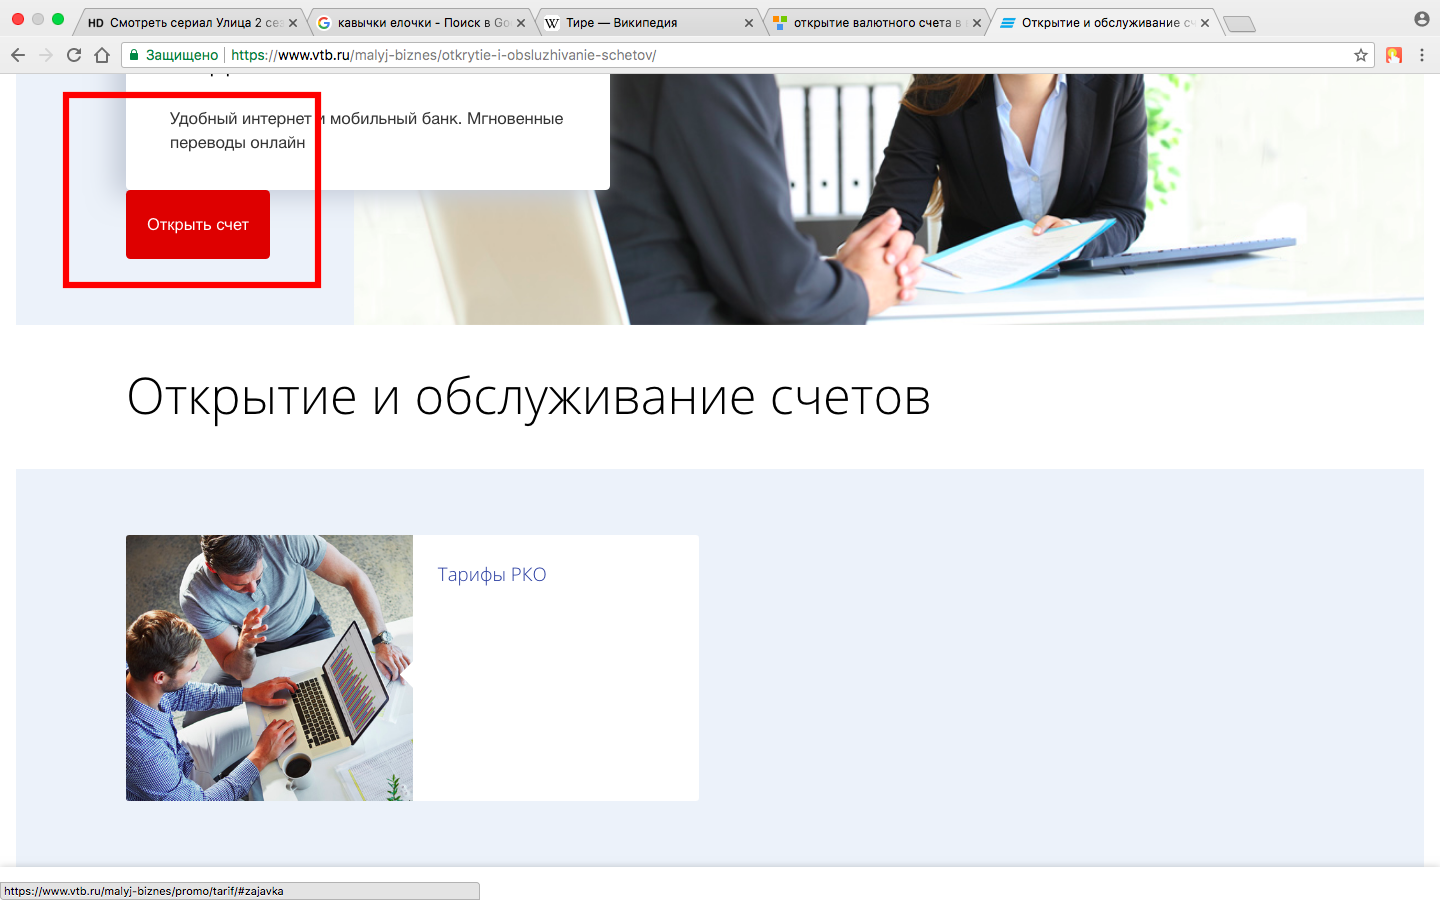
Task: Go to the browser home page
Action: point(102,55)
